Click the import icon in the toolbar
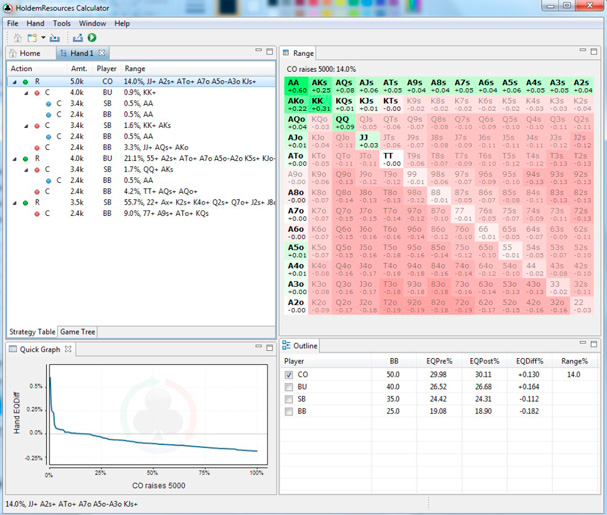Image resolution: width=607 pixels, height=515 pixels. coord(57,37)
